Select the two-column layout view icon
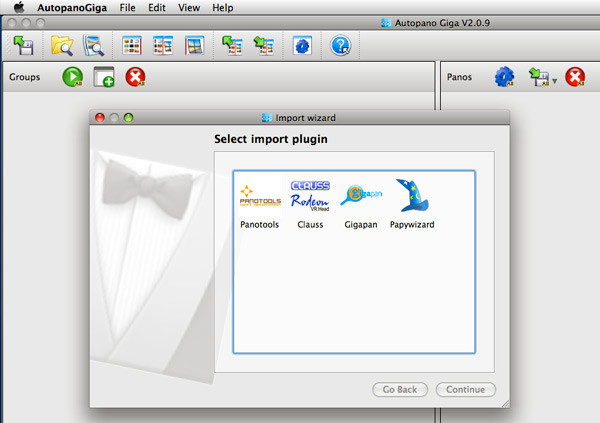Image resolution: width=600 pixels, height=423 pixels. (x=163, y=46)
